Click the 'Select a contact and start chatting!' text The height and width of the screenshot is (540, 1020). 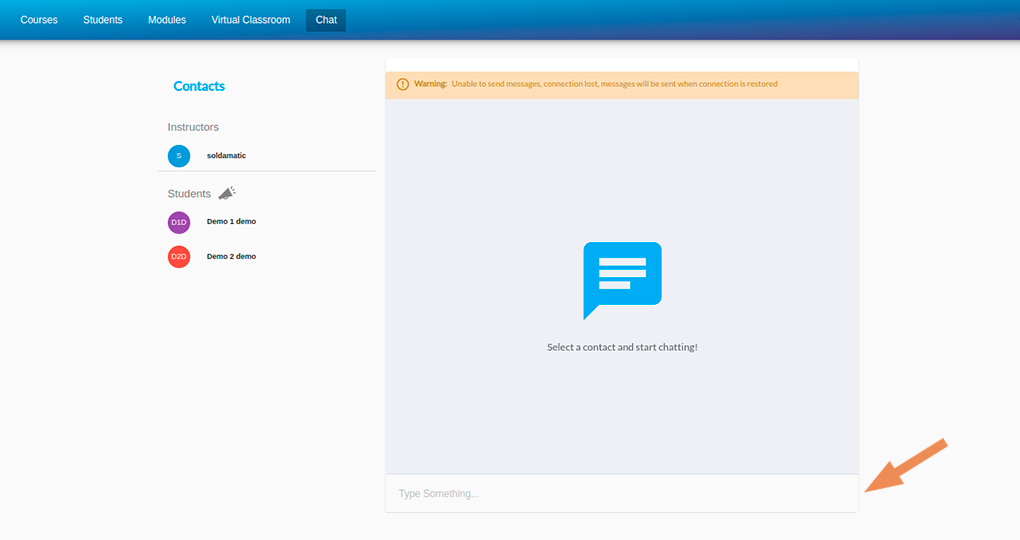click(622, 347)
